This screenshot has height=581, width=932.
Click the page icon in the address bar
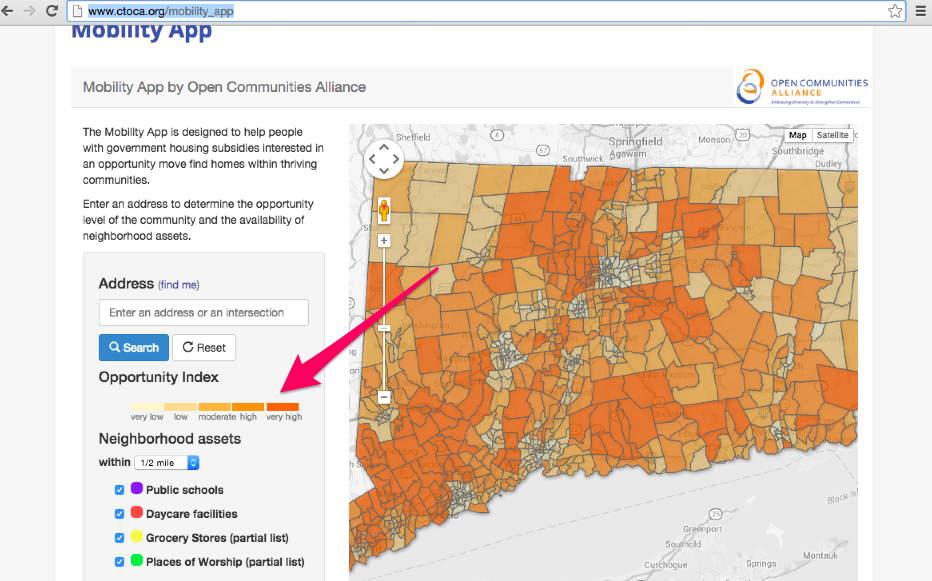click(x=77, y=11)
